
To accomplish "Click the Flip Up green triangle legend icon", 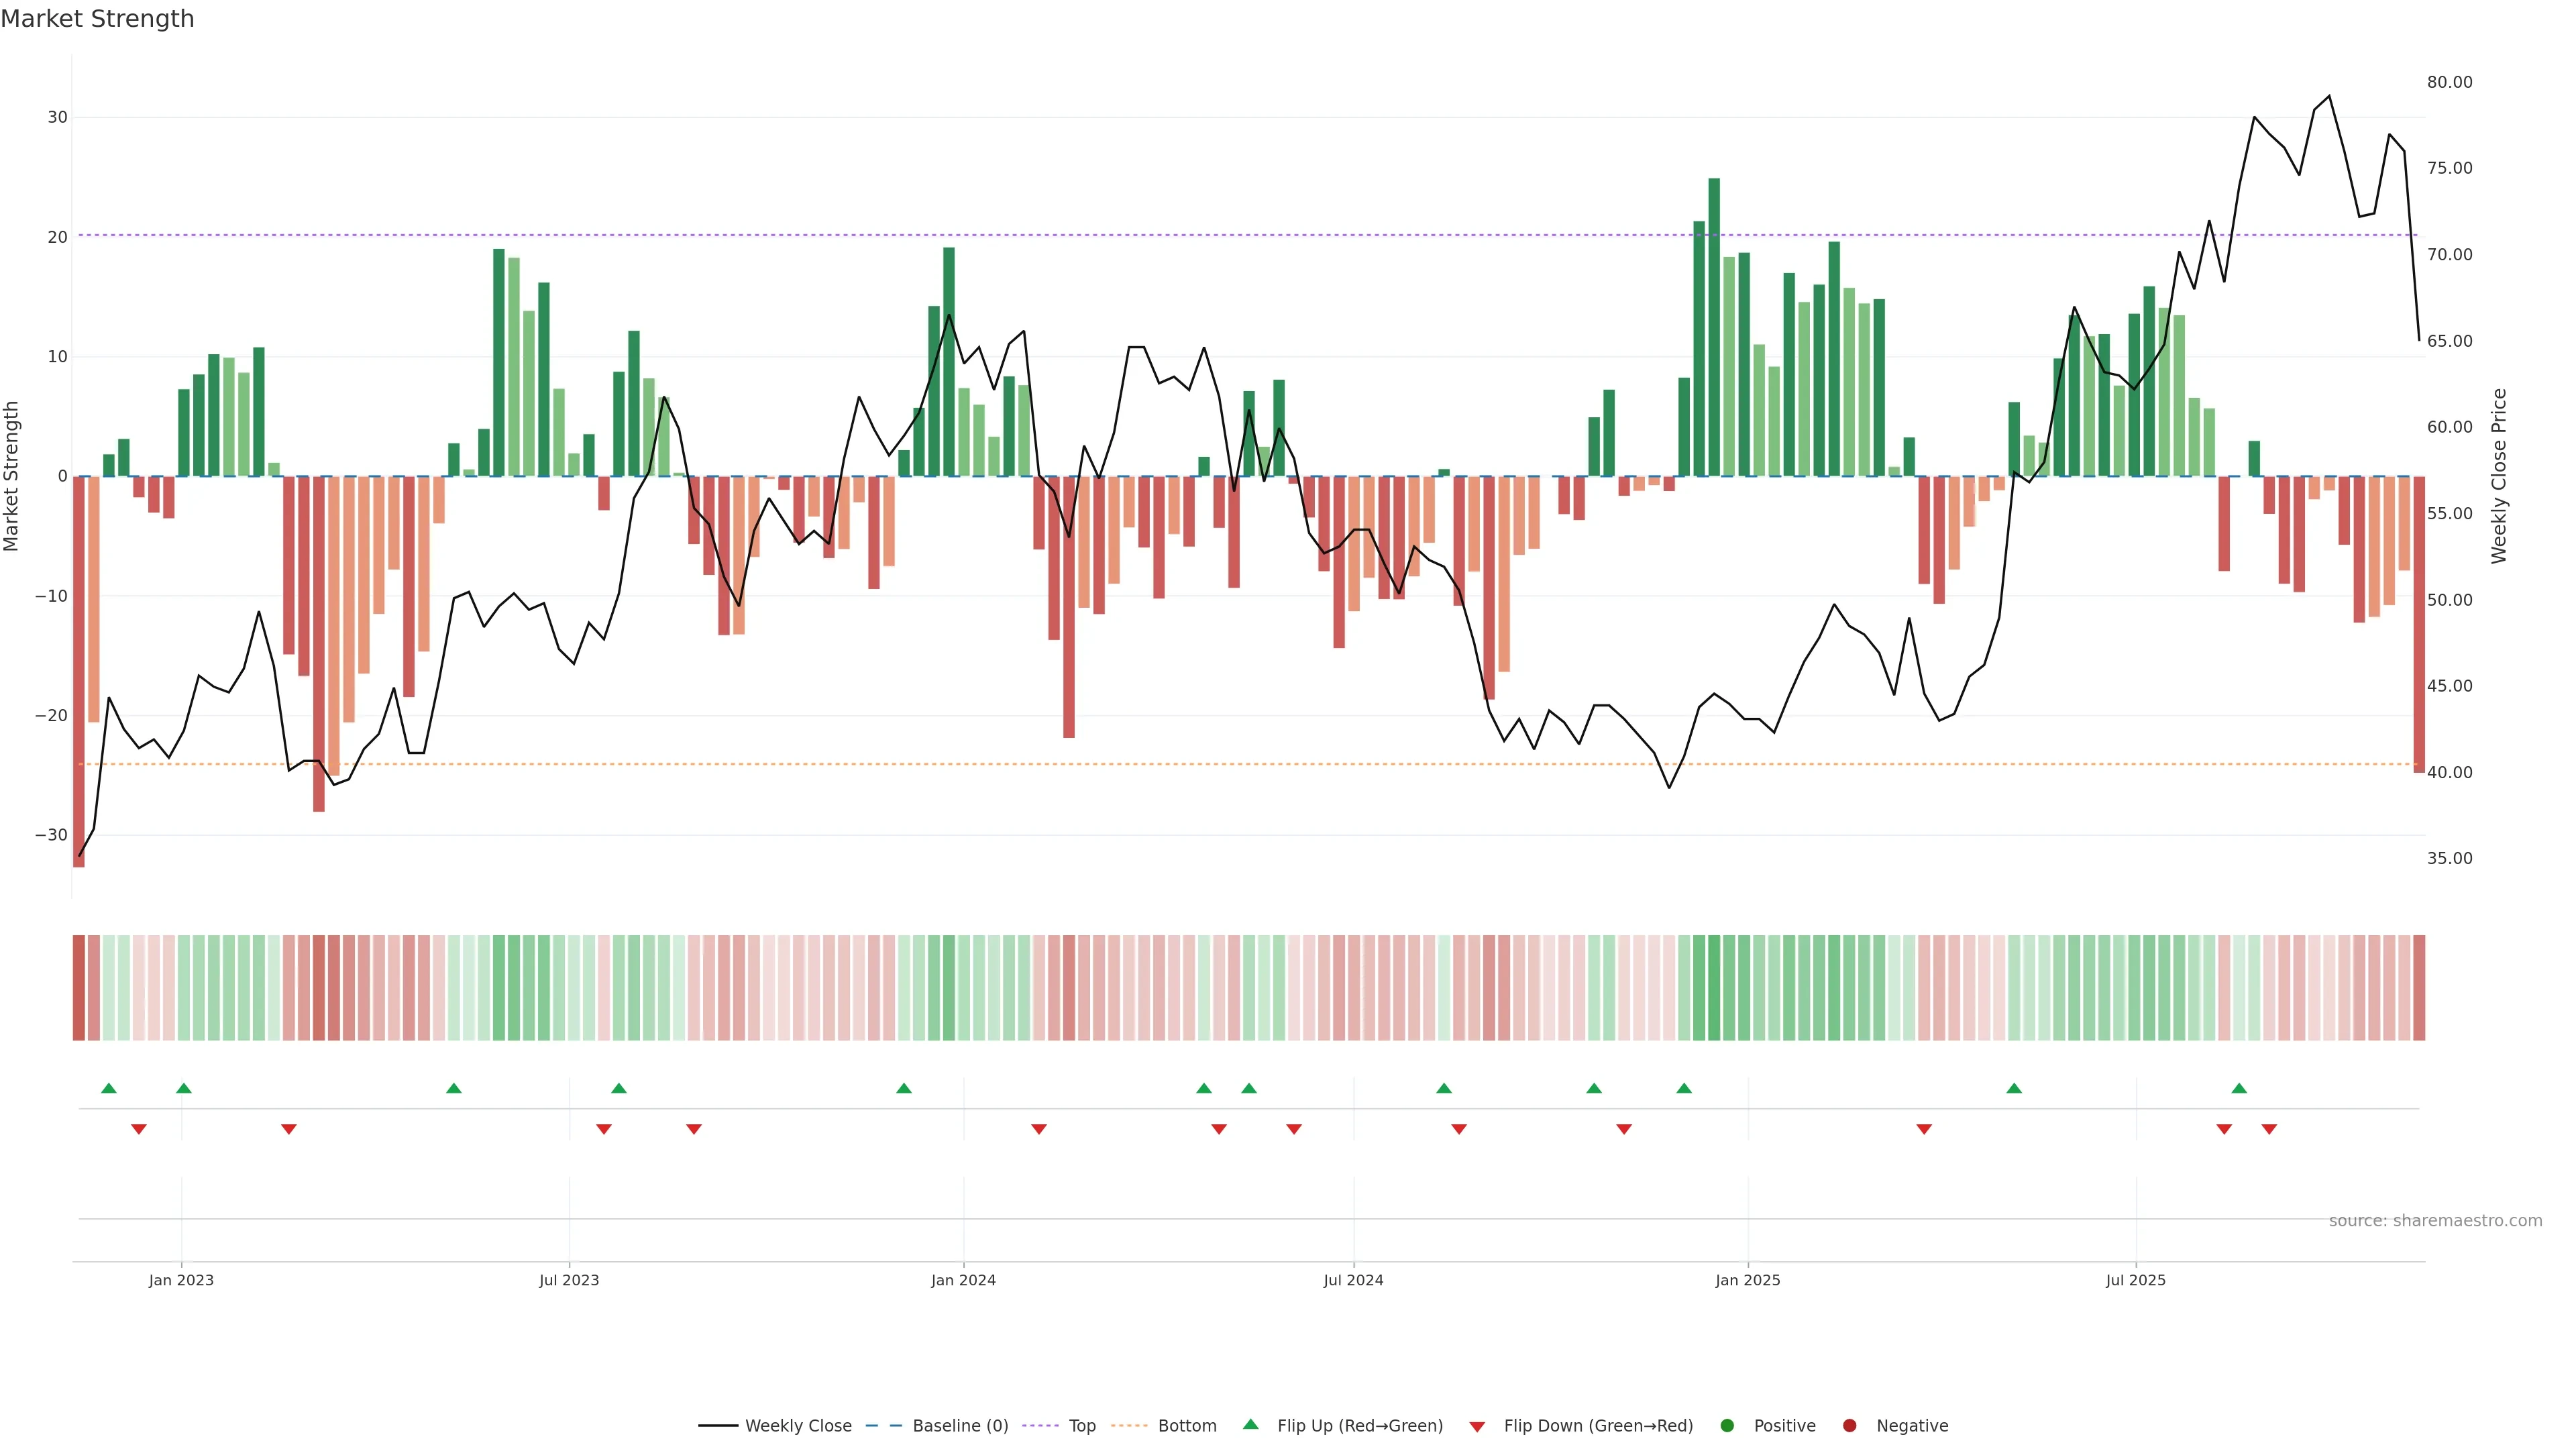I will coord(1250,1425).
